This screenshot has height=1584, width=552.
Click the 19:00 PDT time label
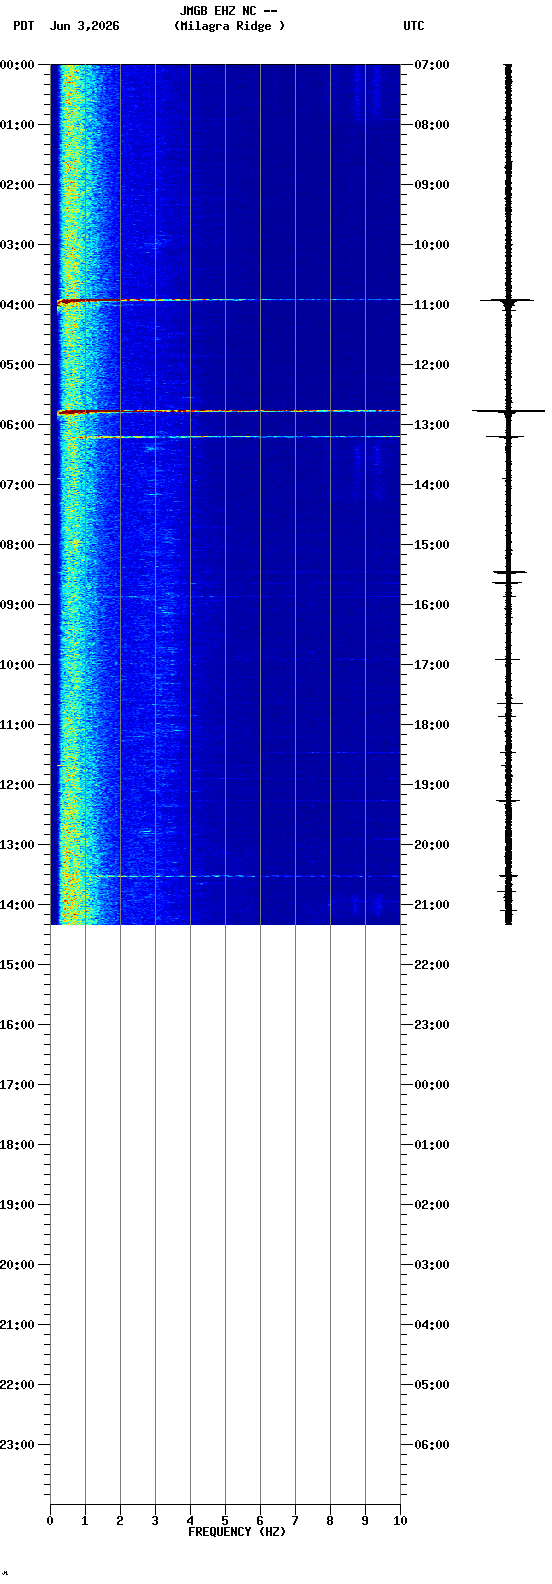tap(17, 1205)
